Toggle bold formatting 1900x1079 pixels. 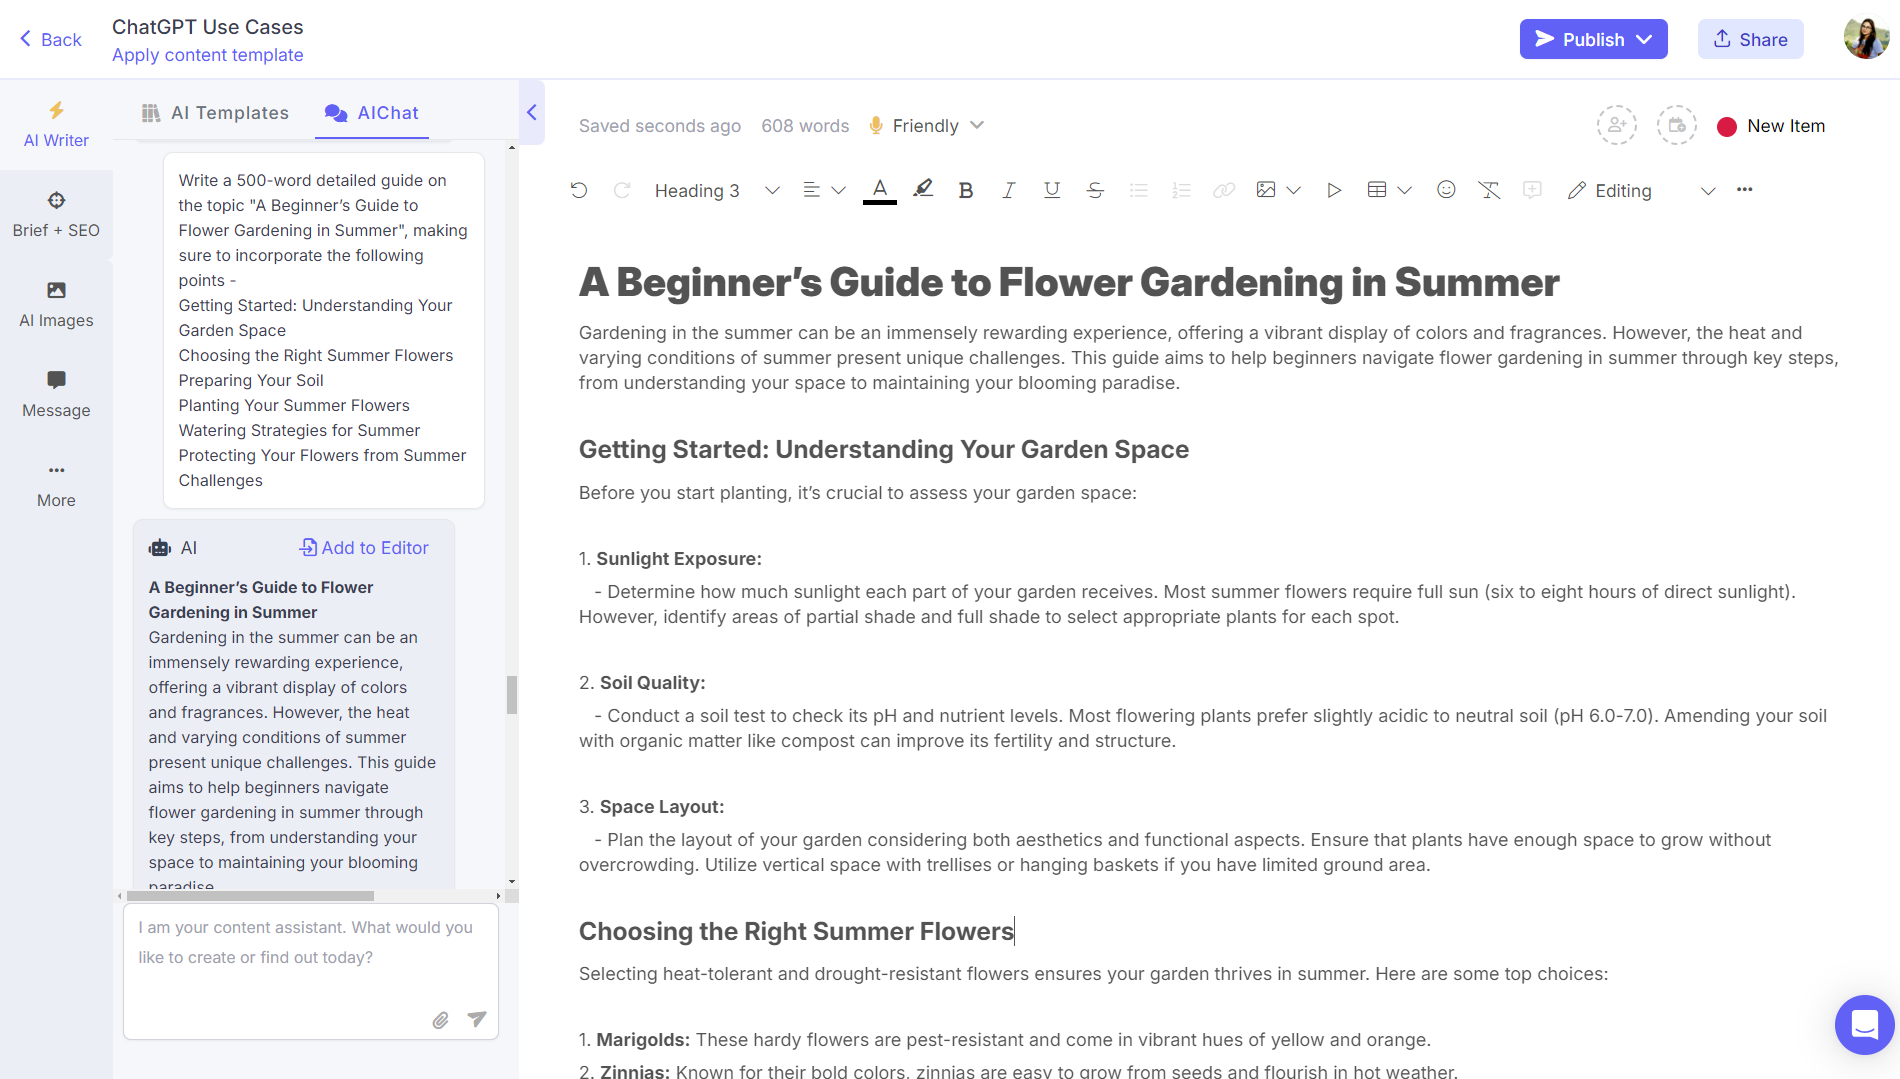(x=965, y=190)
